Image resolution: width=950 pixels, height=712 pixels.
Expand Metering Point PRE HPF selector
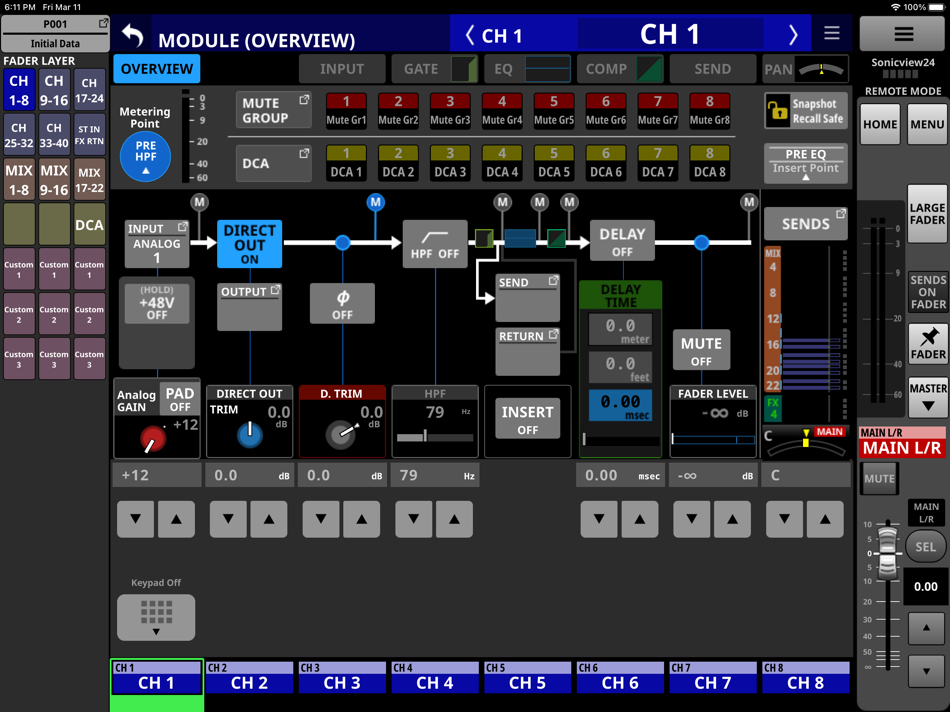[x=145, y=157]
